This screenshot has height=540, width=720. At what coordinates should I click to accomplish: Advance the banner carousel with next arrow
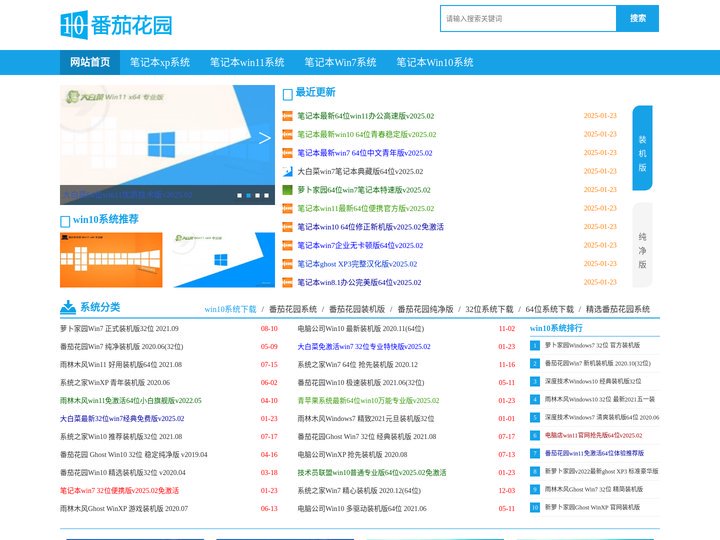tap(264, 138)
